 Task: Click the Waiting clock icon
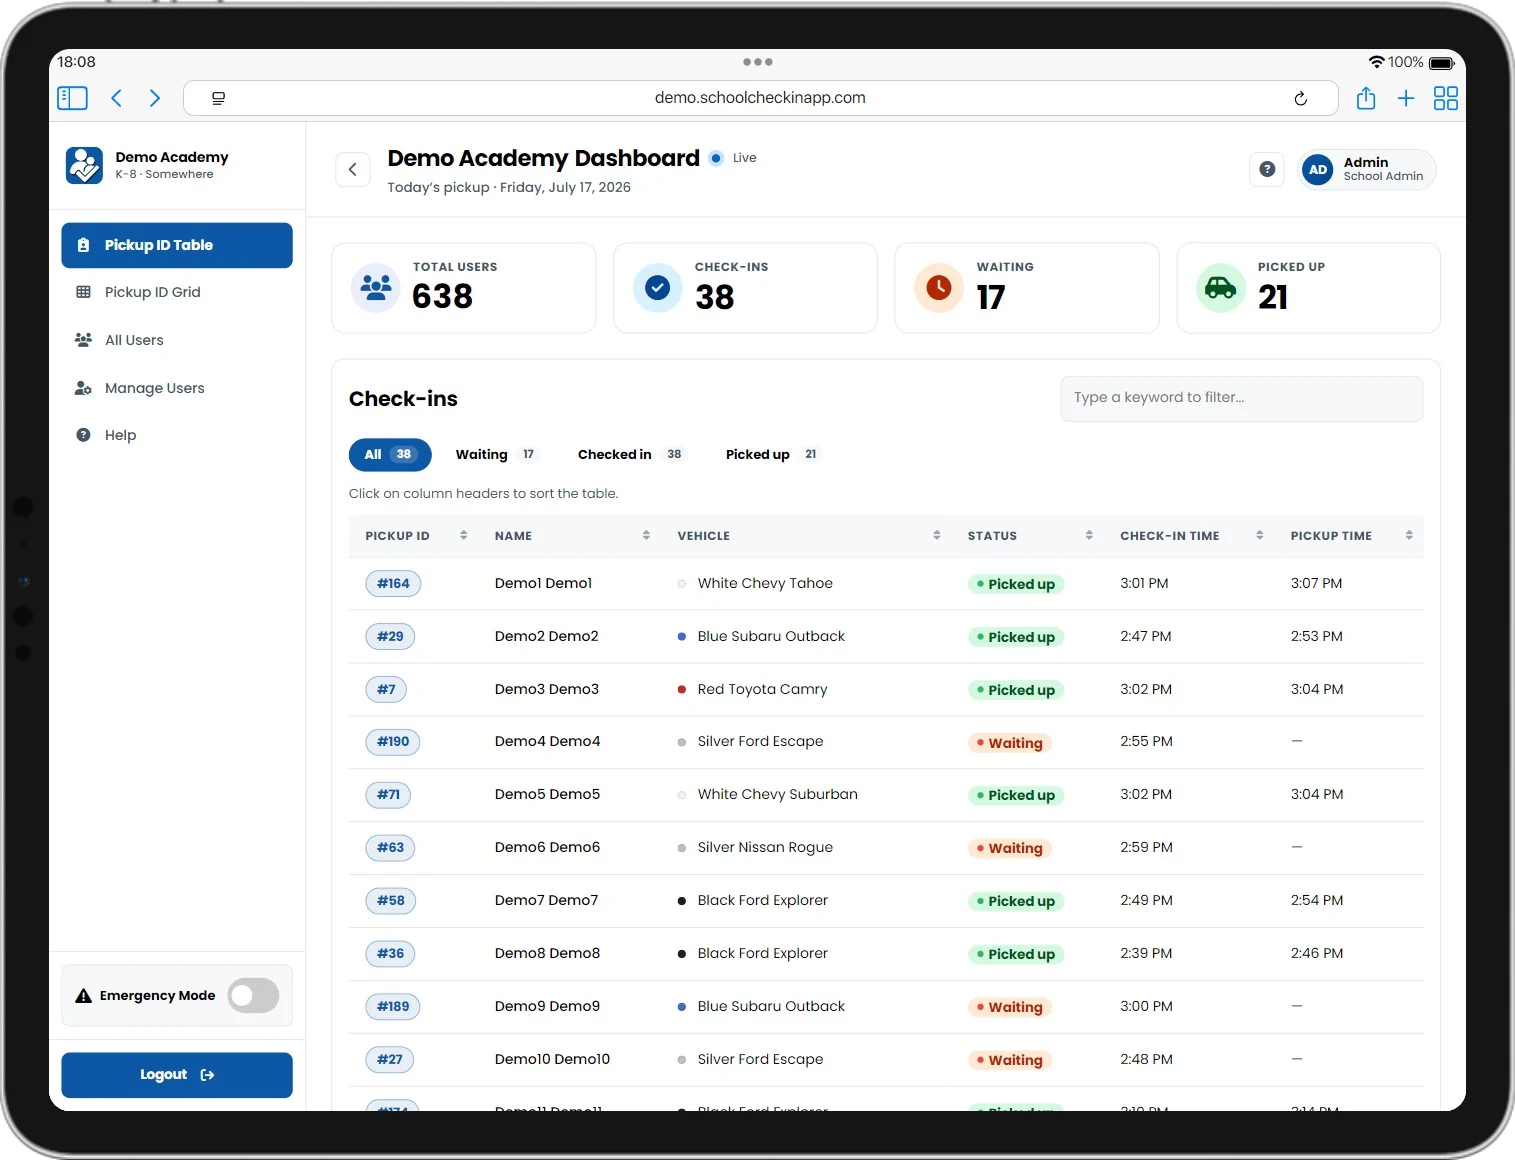pos(938,288)
